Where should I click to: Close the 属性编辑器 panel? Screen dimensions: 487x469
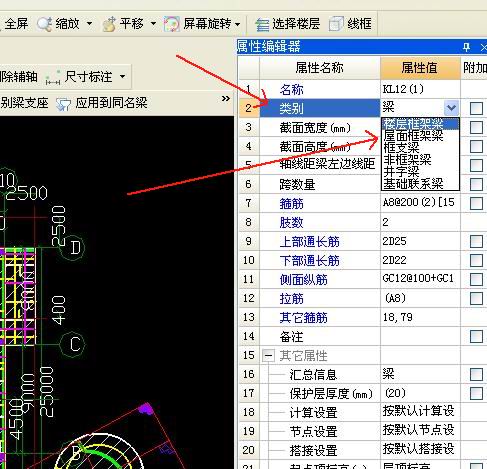click(x=483, y=47)
